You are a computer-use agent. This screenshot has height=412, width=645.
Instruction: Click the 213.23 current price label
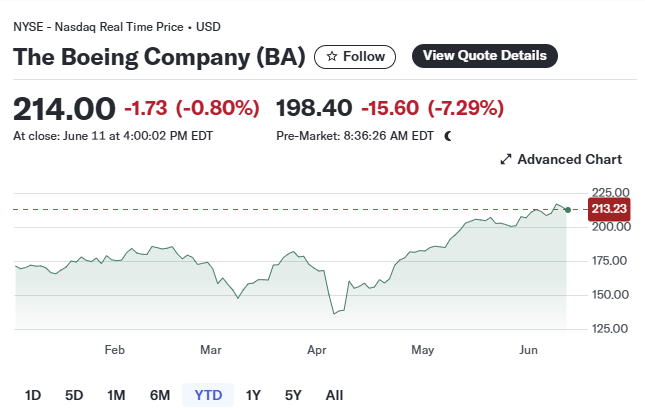coord(608,209)
